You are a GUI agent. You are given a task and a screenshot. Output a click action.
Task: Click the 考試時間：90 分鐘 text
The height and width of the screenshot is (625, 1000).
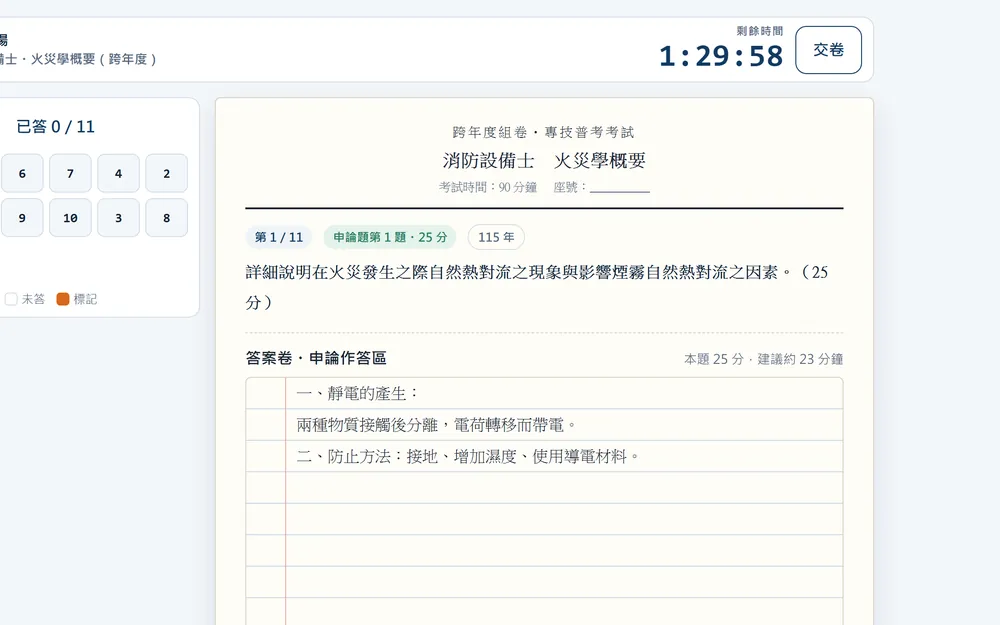[488, 188]
